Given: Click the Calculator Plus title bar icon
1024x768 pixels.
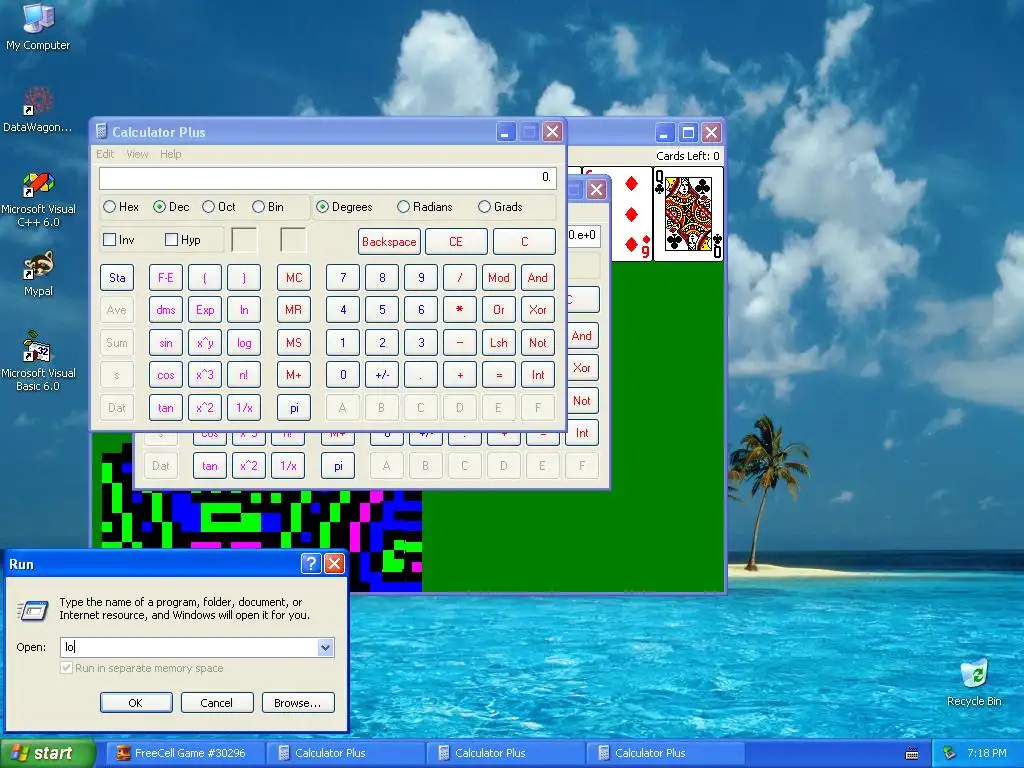Looking at the screenshot, I should pos(101,132).
